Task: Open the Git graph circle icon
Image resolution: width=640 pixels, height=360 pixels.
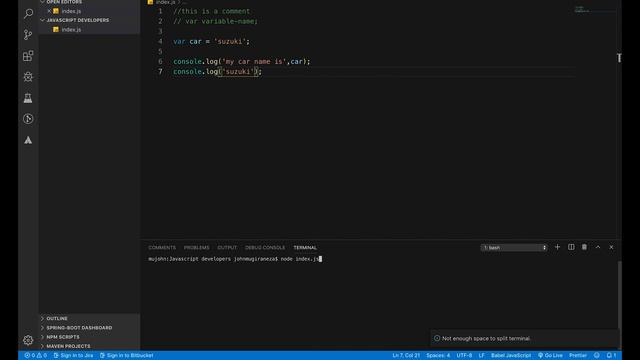Action: click(x=28, y=119)
